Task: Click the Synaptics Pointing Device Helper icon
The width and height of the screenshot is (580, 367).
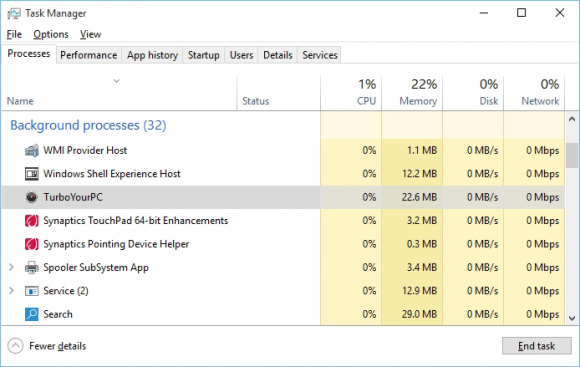Action: click(31, 244)
